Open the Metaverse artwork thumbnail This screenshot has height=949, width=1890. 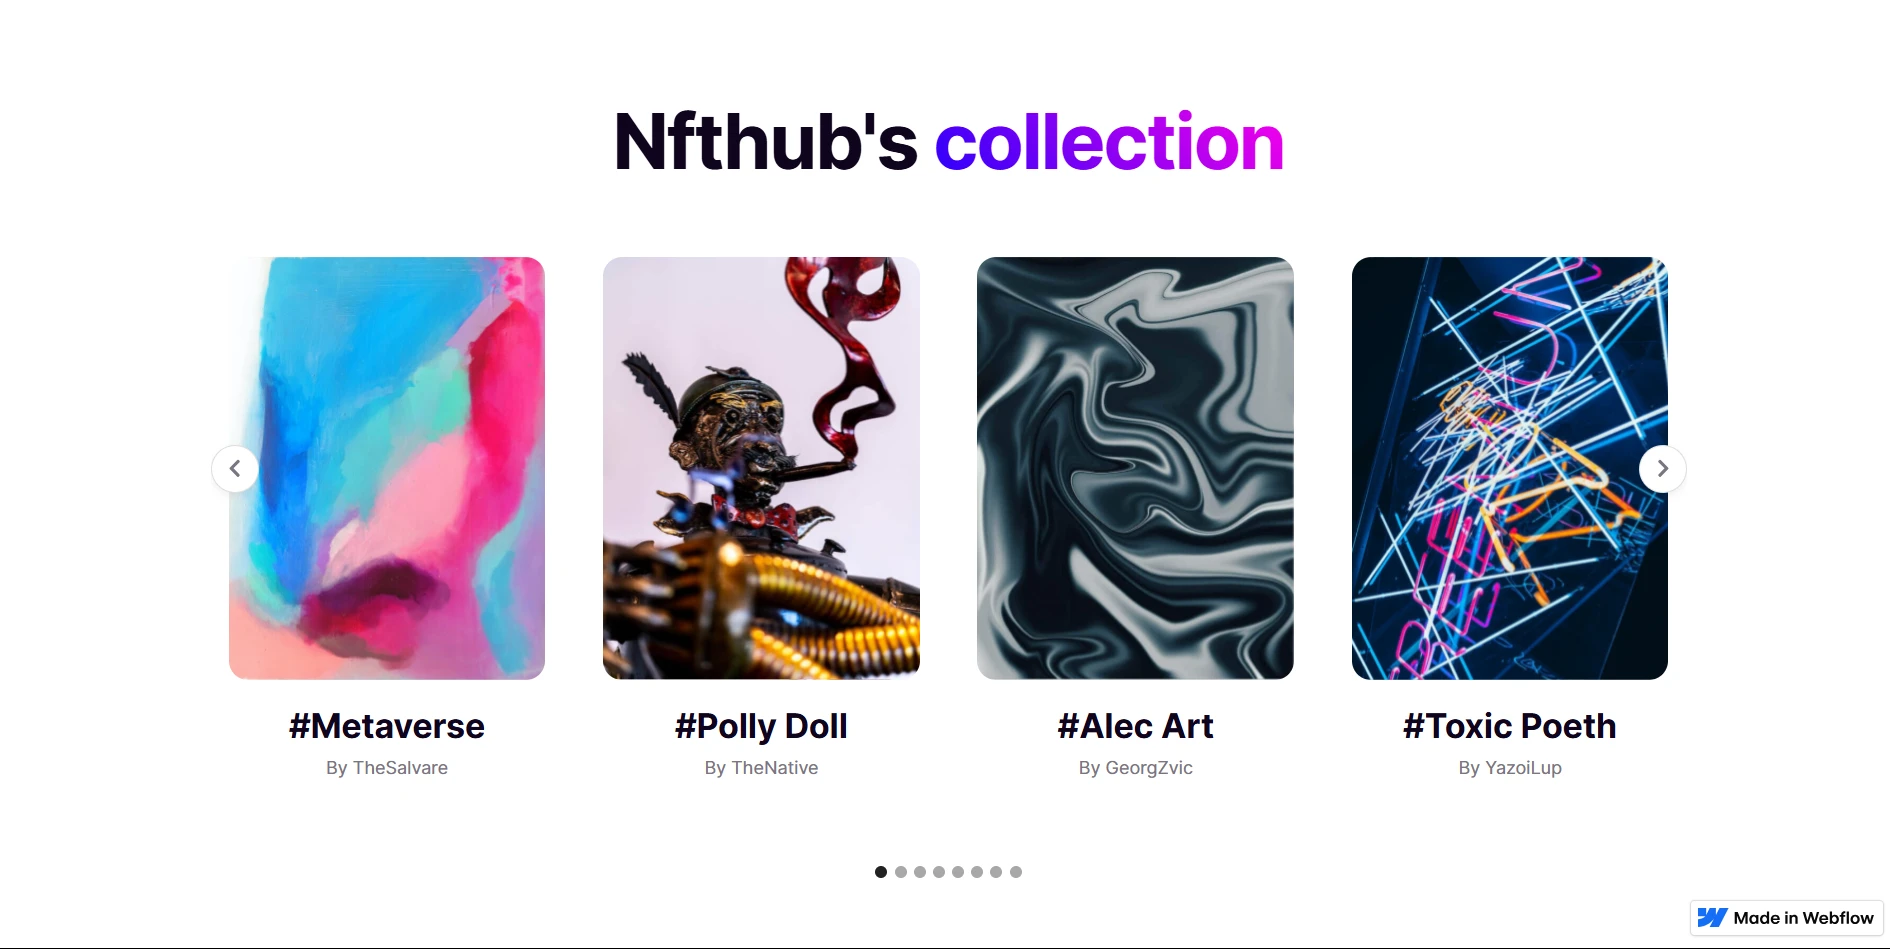point(387,468)
